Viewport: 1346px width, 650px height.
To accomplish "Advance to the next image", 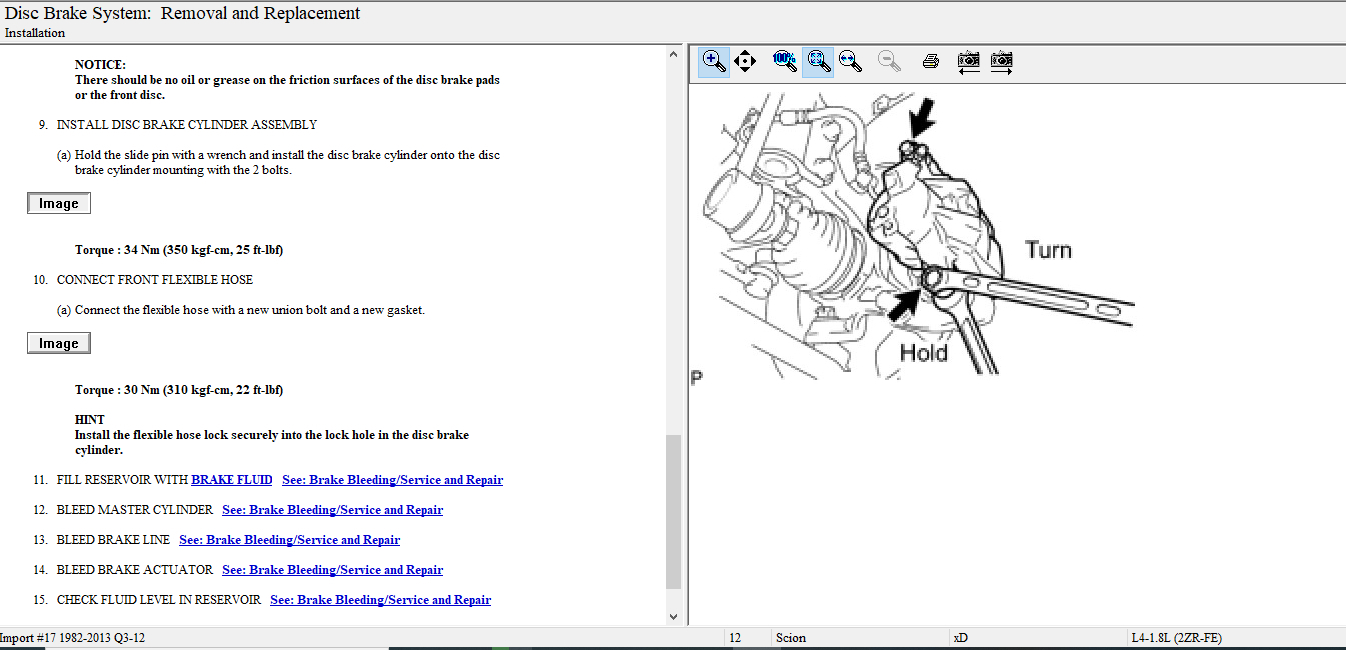I will point(1001,61).
